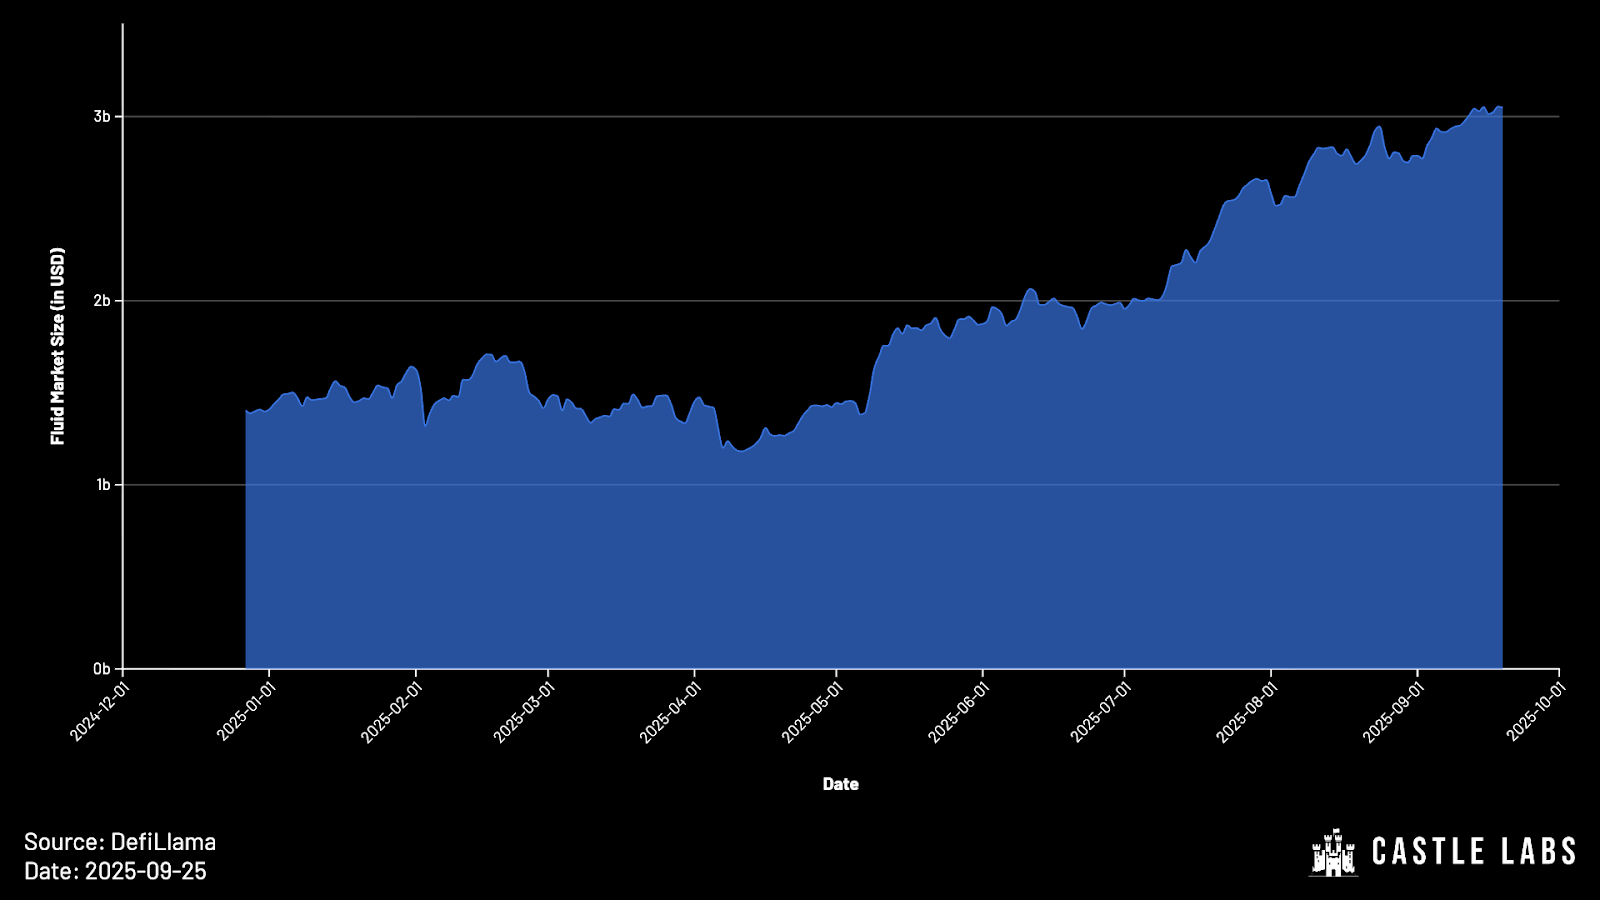Select the 3b y-axis tick label
This screenshot has width=1600, height=900.
pos(102,117)
